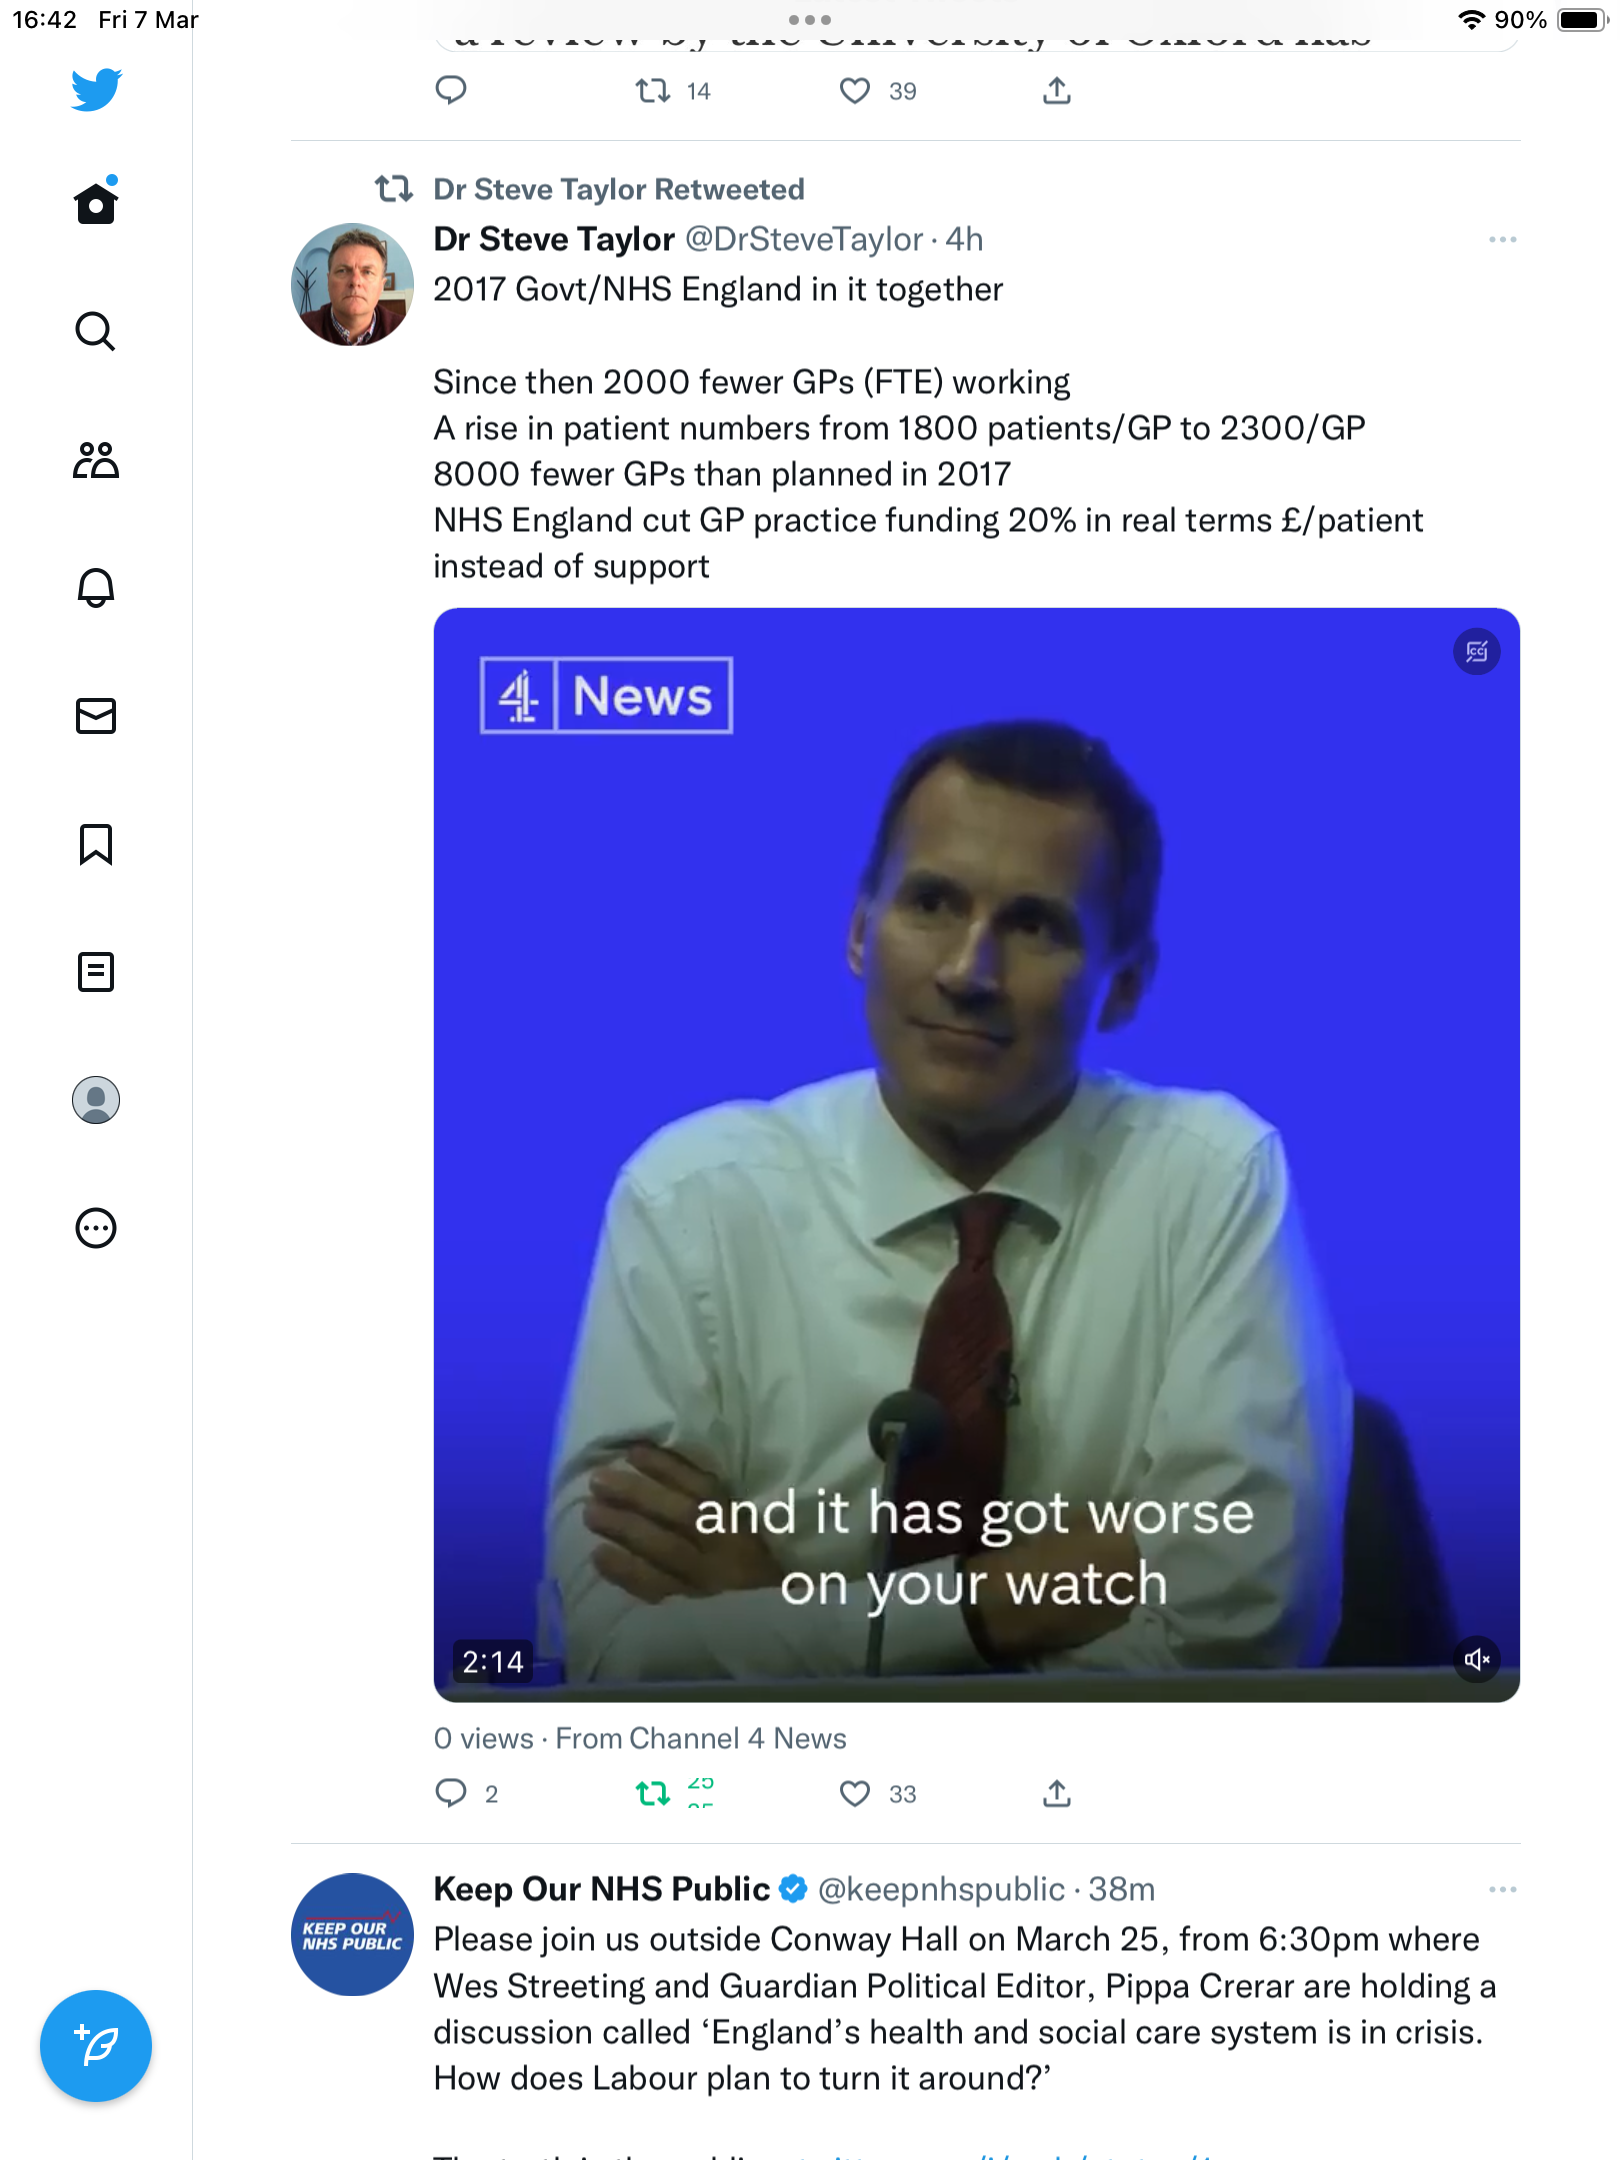This screenshot has height=2160, width=1620.
Task: Open the Notifications bell icon
Action: point(96,588)
